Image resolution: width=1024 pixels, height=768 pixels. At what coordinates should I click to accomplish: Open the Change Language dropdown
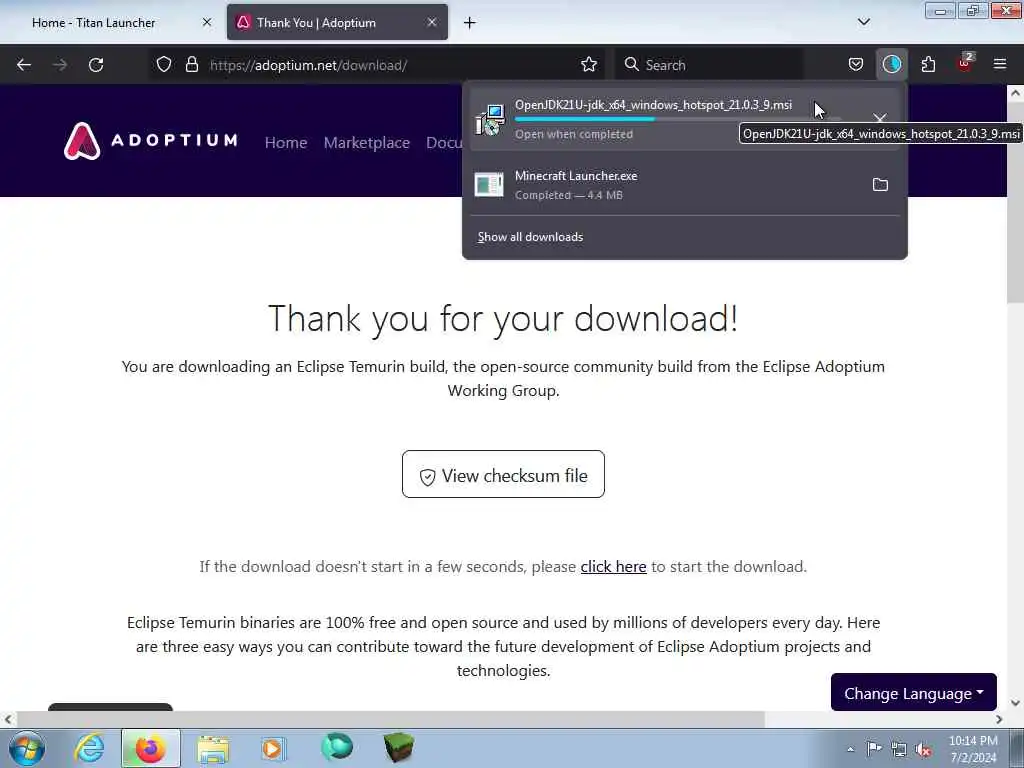[914, 692]
